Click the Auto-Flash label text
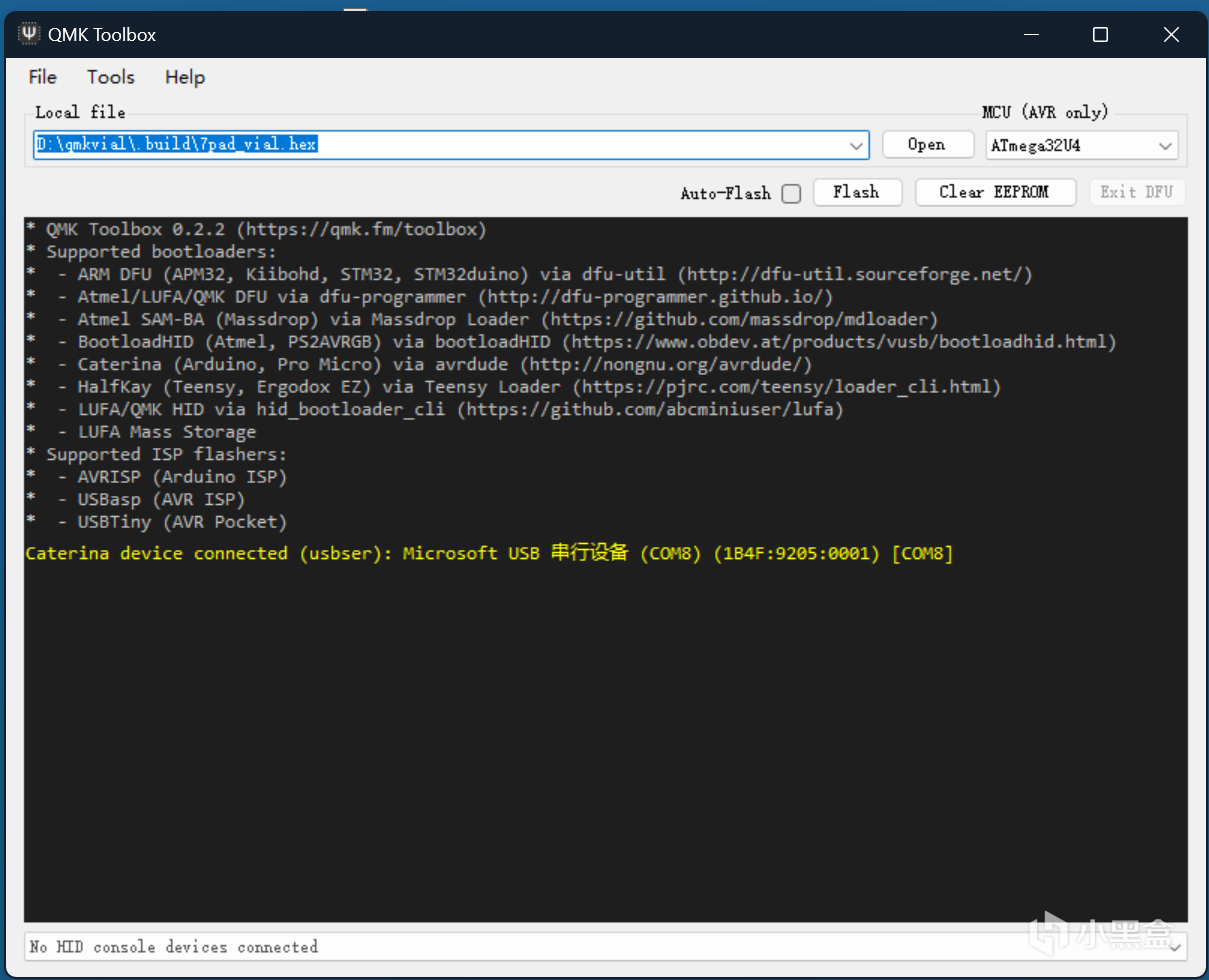The height and width of the screenshot is (980, 1209). pyautogui.click(x=725, y=194)
